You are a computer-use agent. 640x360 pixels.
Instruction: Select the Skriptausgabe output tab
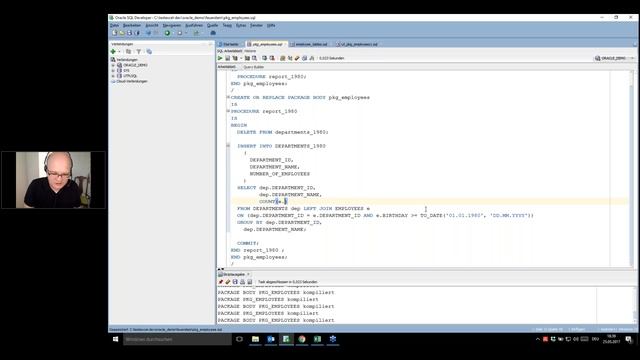[x=234, y=274]
